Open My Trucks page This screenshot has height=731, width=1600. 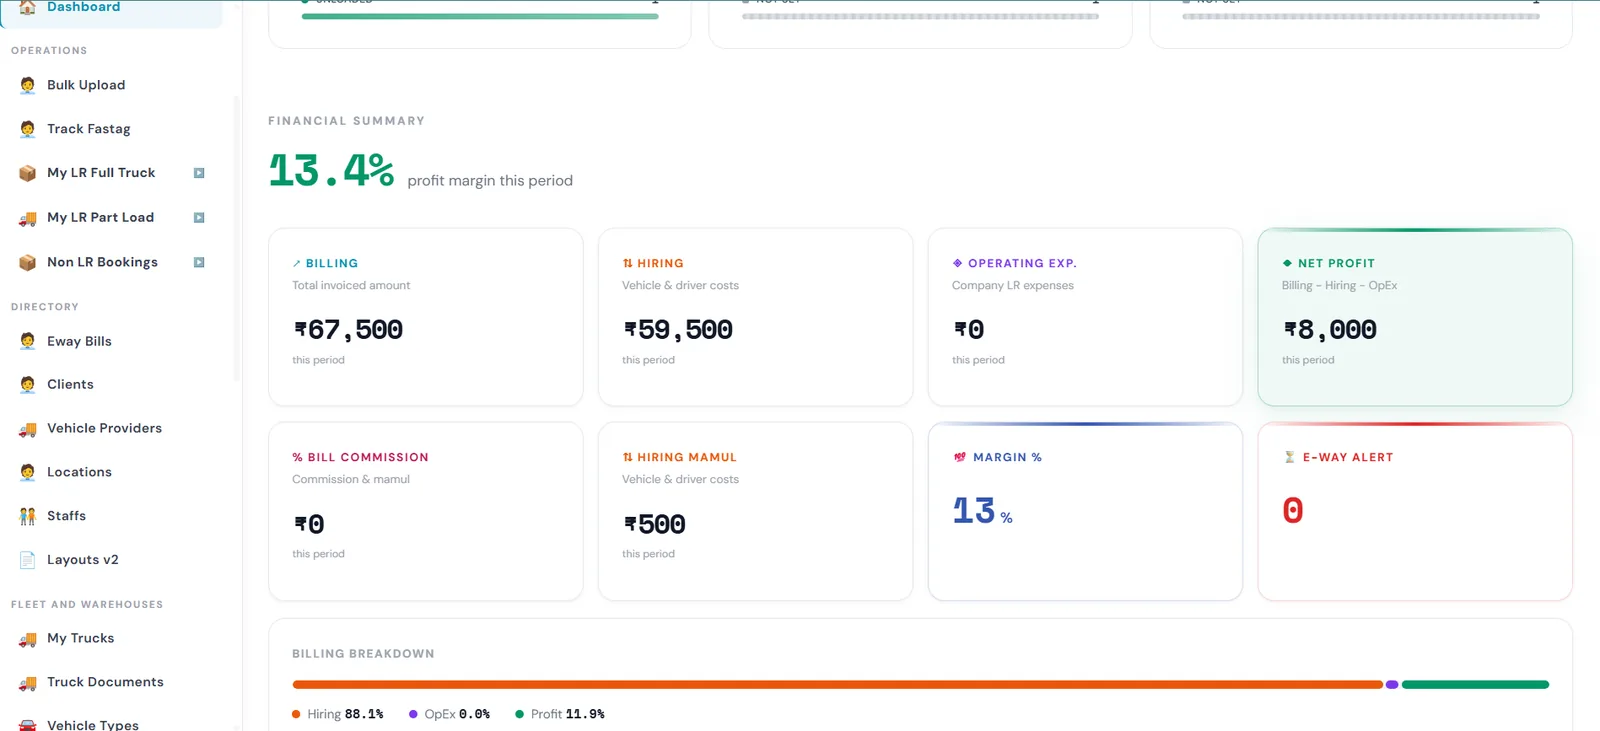coord(80,638)
